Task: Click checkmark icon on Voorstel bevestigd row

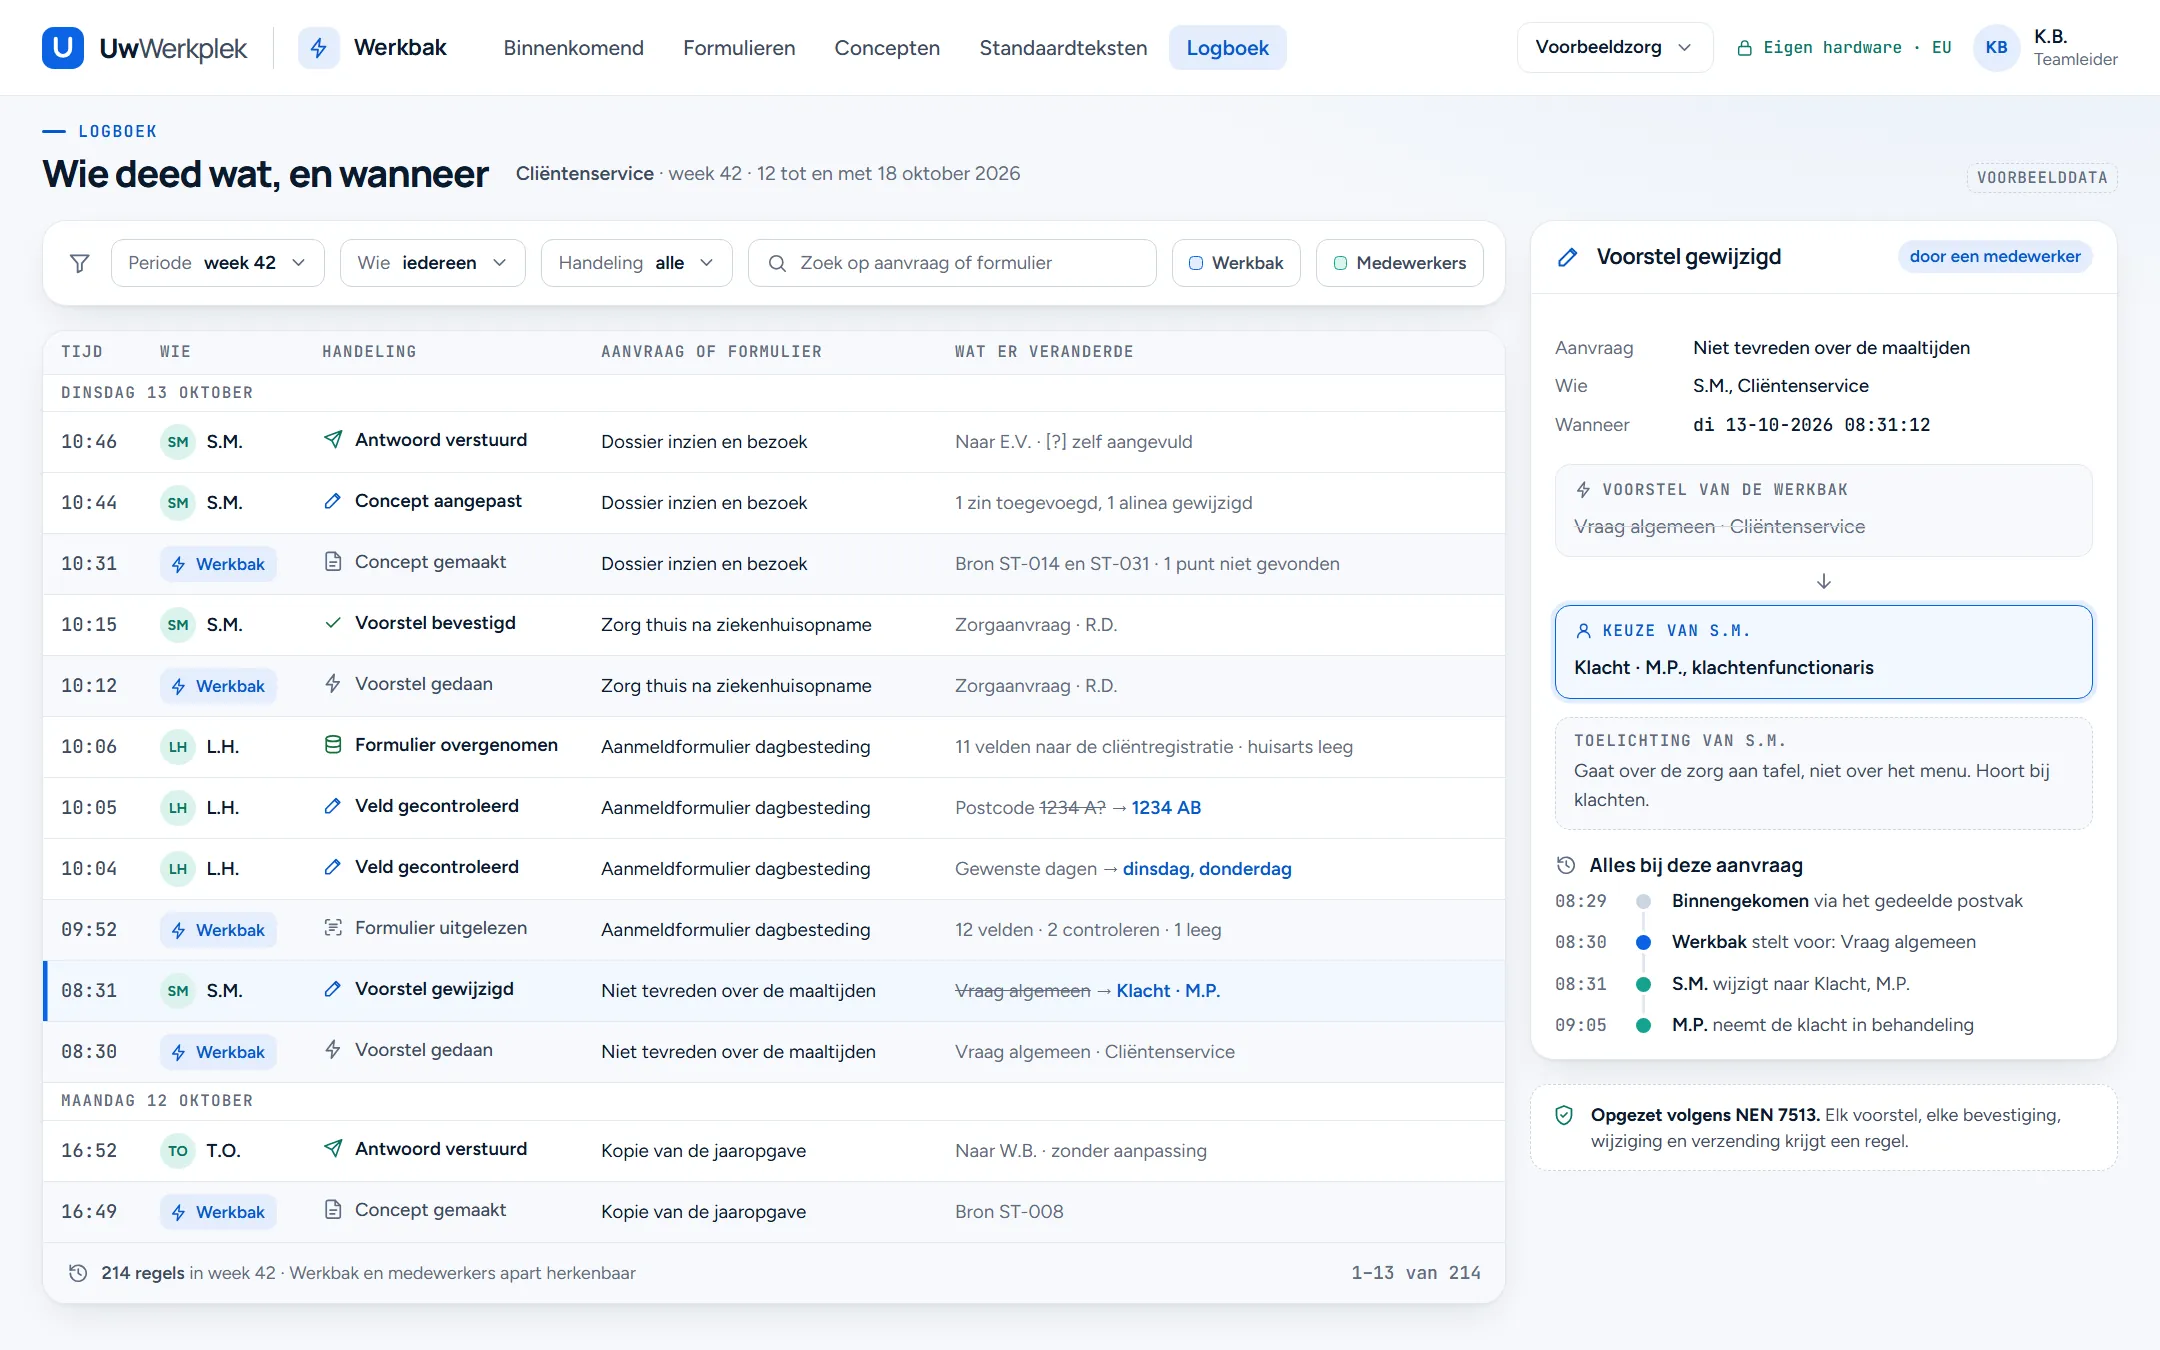Action: pyautogui.click(x=333, y=623)
